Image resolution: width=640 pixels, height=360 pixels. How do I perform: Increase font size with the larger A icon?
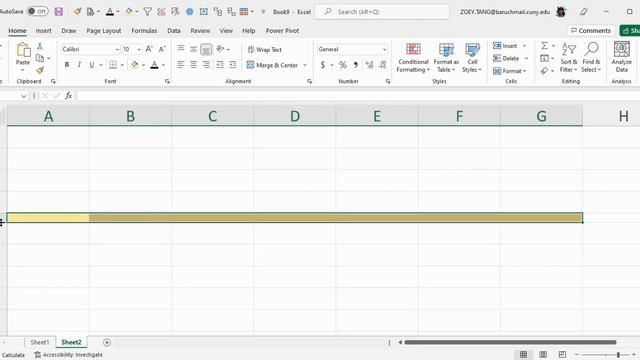coord(149,49)
